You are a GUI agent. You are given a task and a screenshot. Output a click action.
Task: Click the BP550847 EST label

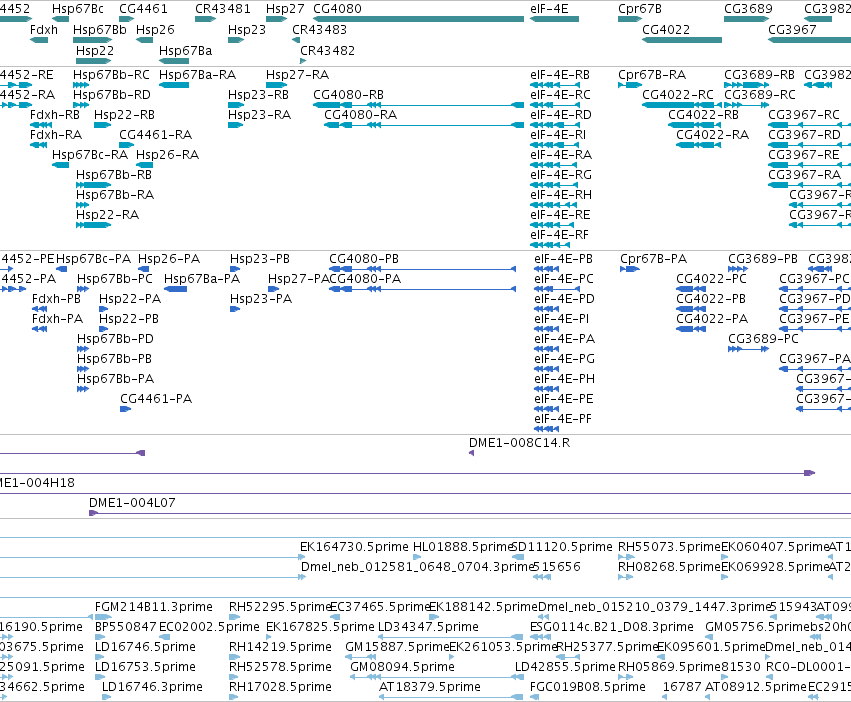point(125,627)
